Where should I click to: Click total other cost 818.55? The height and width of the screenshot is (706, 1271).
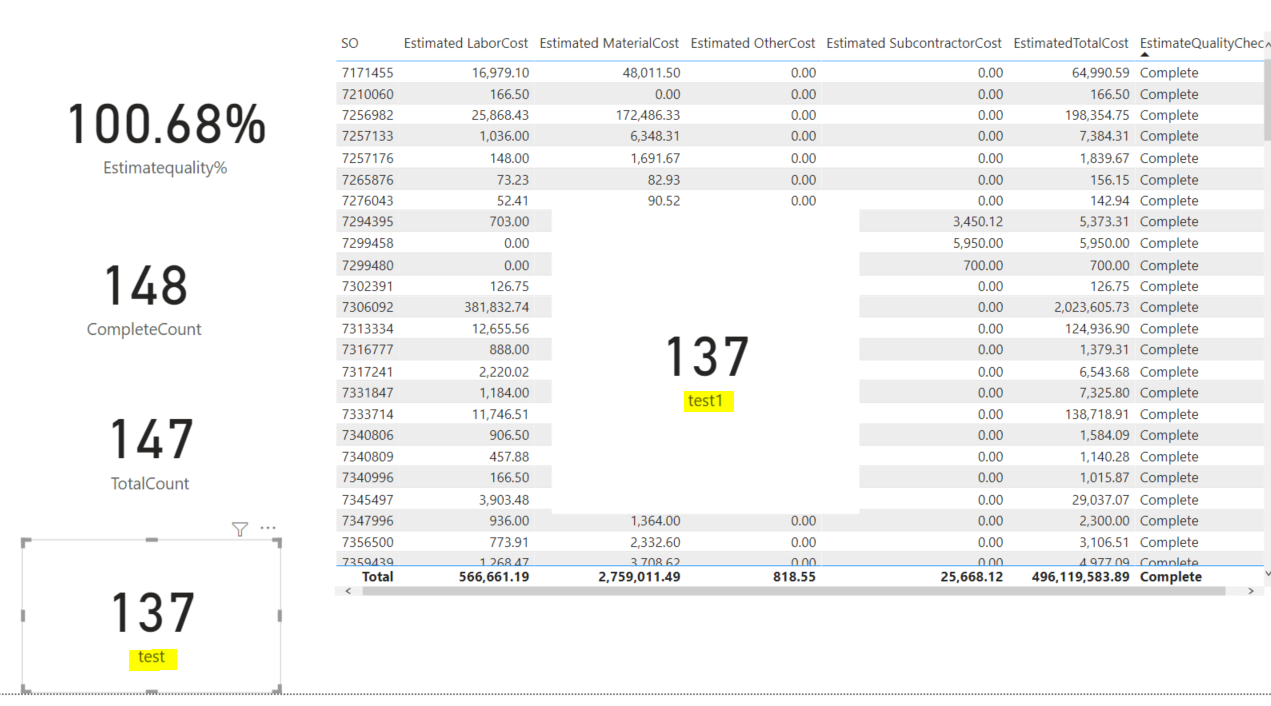(794, 576)
